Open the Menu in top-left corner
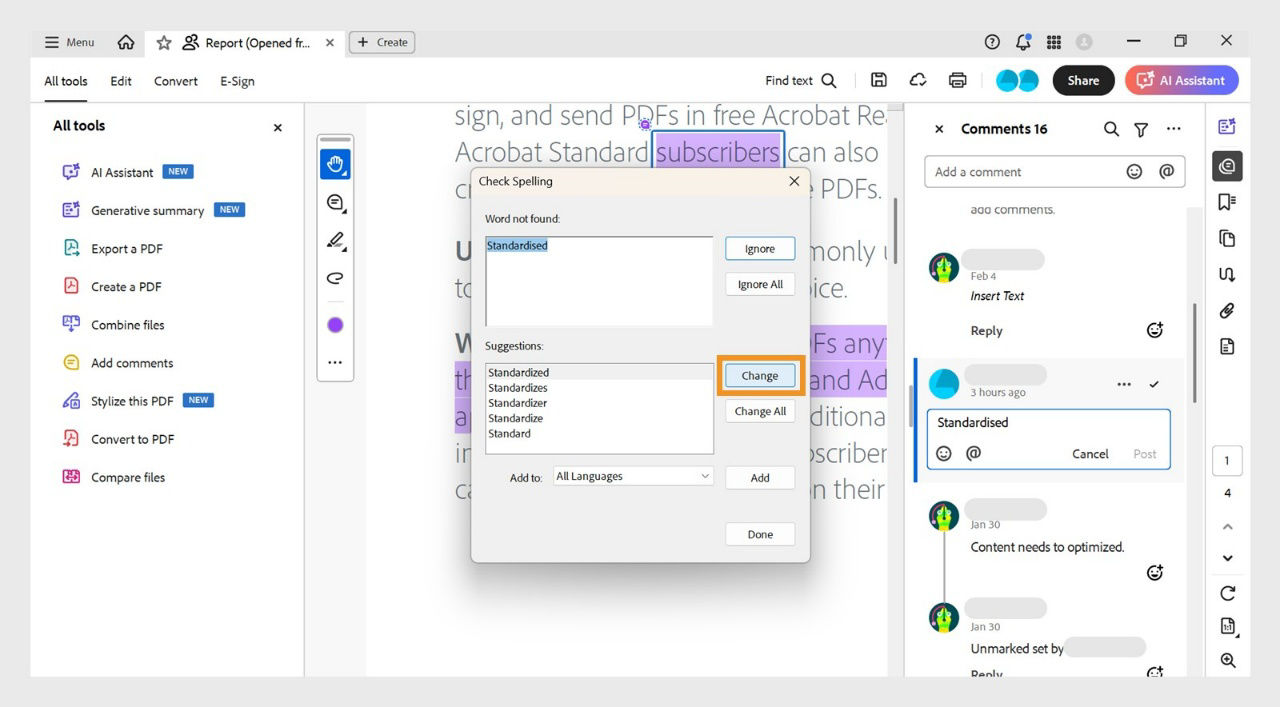The height and width of the screenshot is (707, 1280). coord(68,42)
